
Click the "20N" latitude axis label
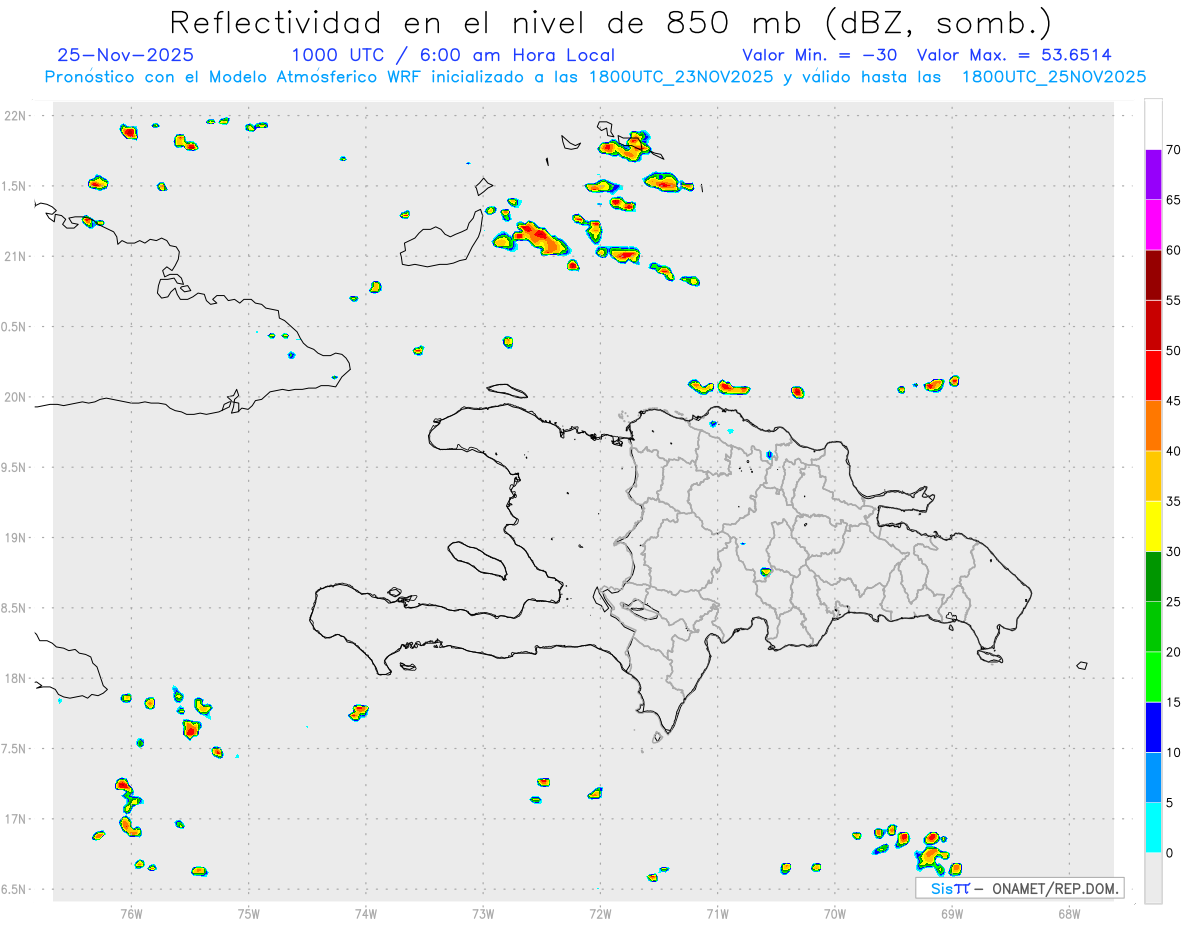(16, 397)
